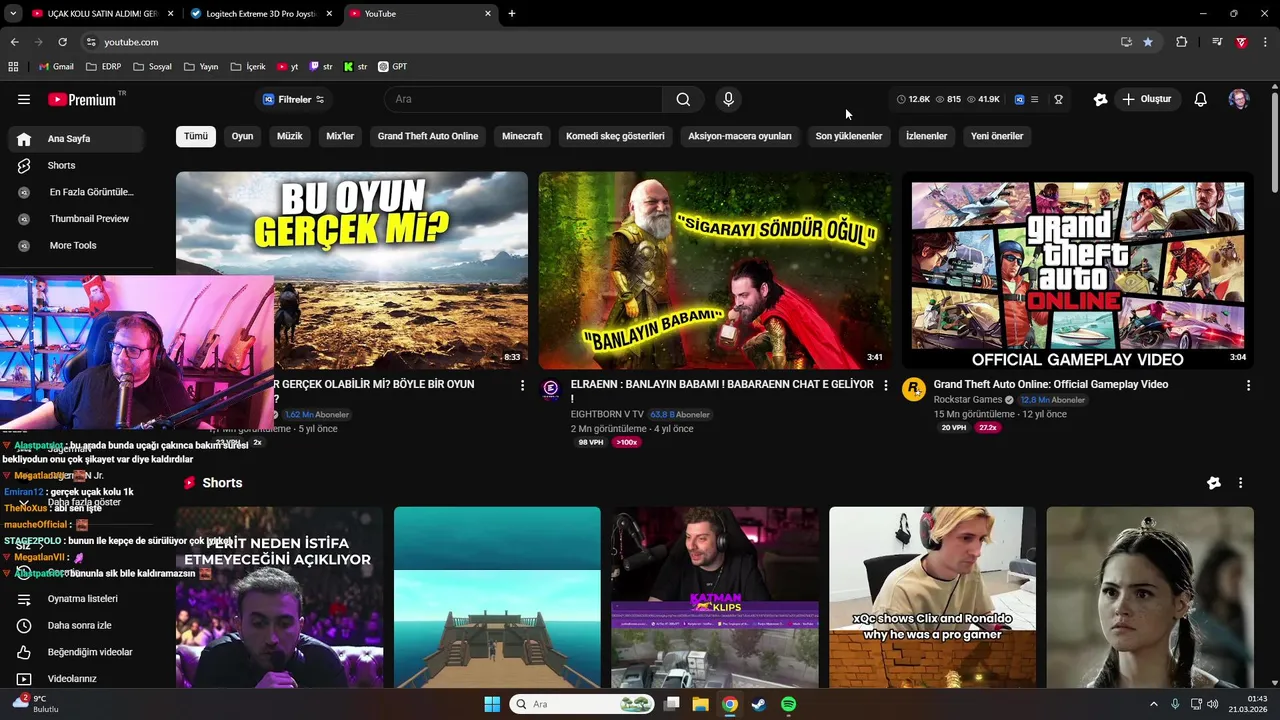Open Spotify from the taskbar

coord(788,704)
